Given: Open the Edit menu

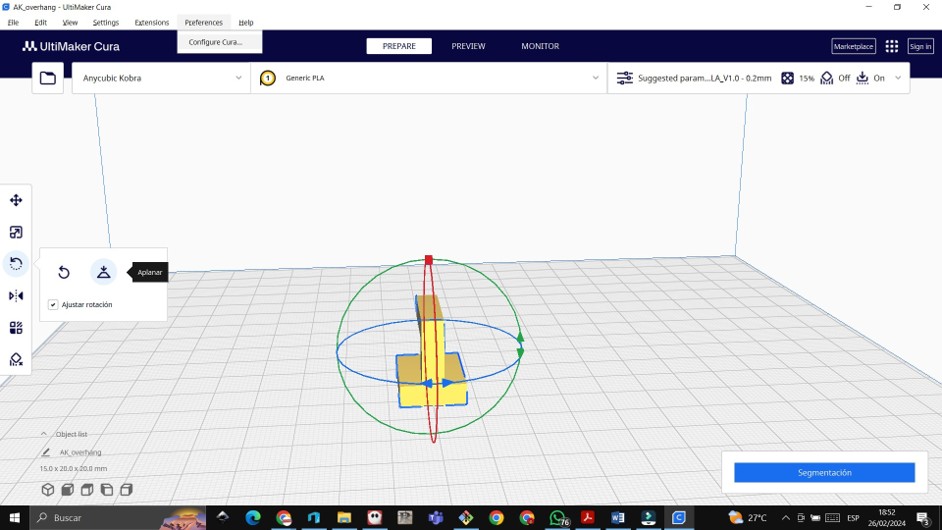Looking at the screenshot, I should [40, 22].
